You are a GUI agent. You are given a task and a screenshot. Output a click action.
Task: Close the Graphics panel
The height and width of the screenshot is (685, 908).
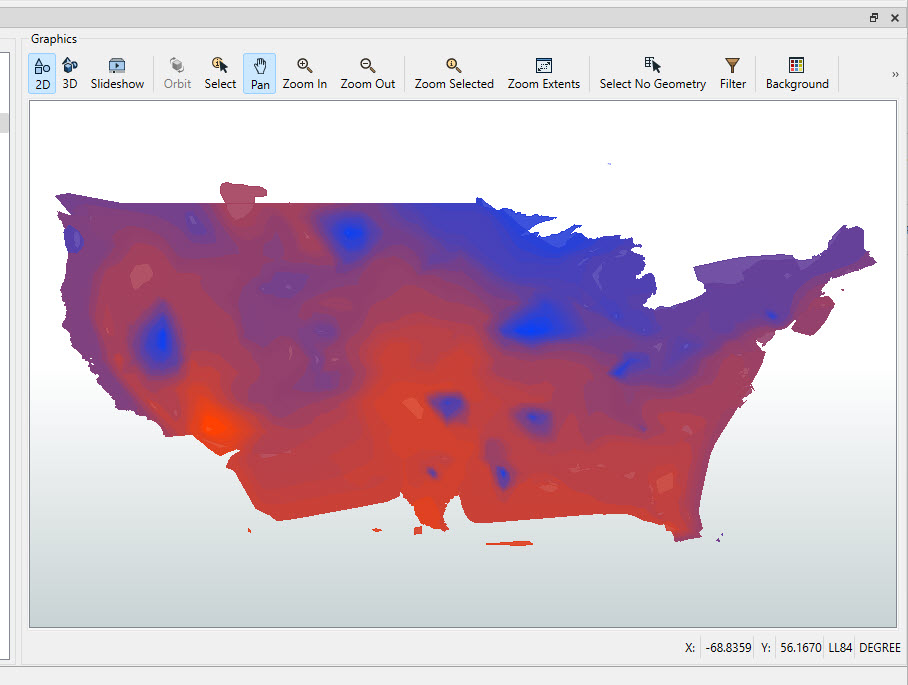point(895,18)
